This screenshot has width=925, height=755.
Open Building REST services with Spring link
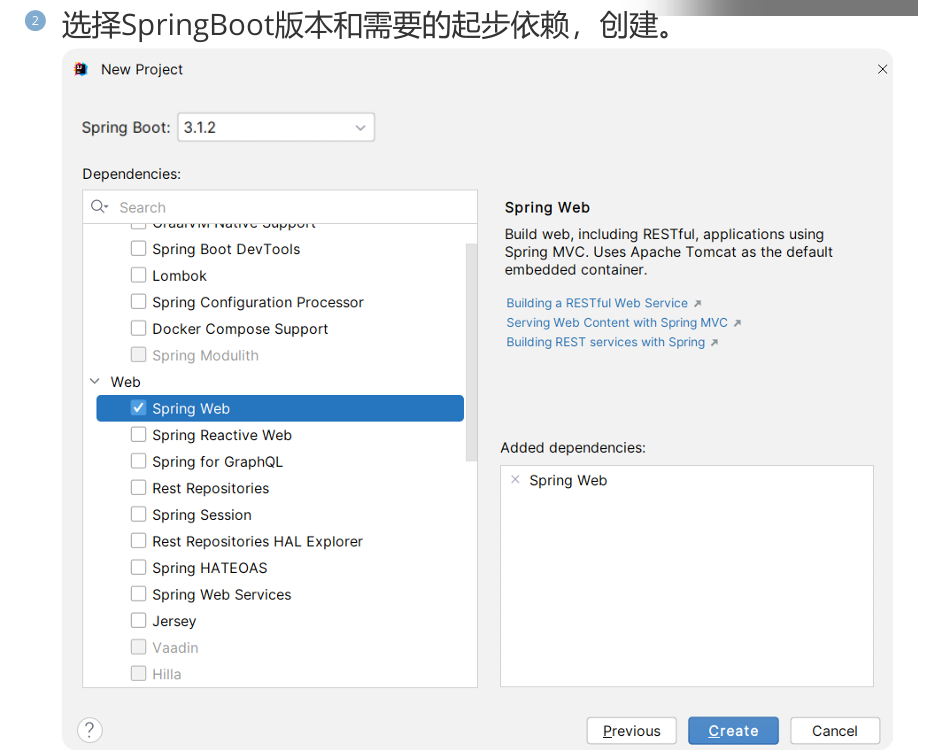[x=605, y=342]
